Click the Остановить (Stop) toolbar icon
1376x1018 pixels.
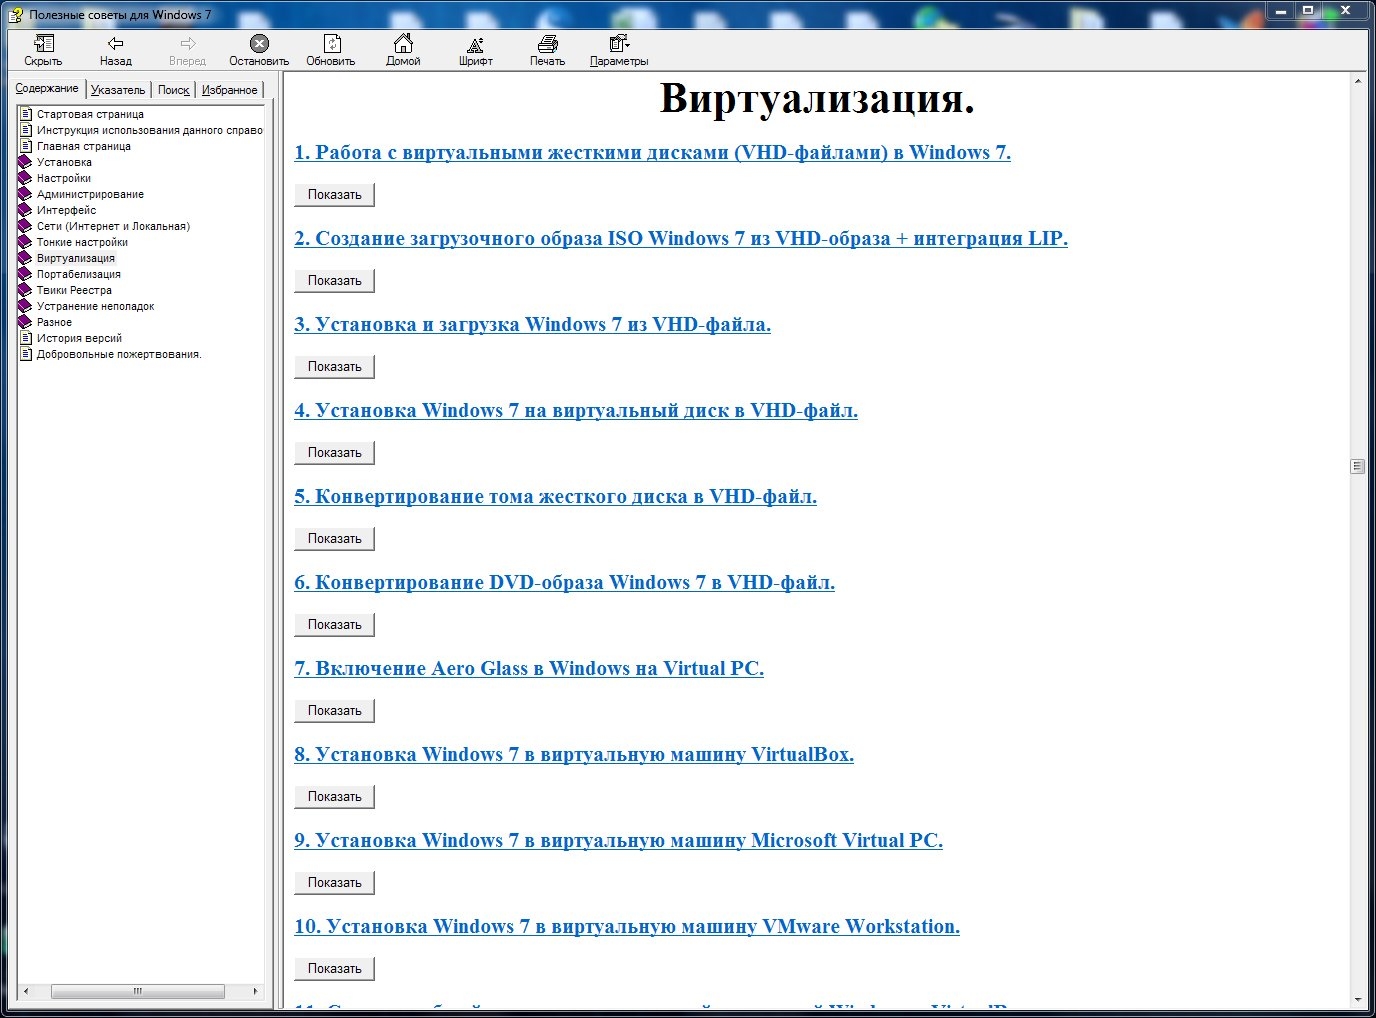click(x=259, y=44)
